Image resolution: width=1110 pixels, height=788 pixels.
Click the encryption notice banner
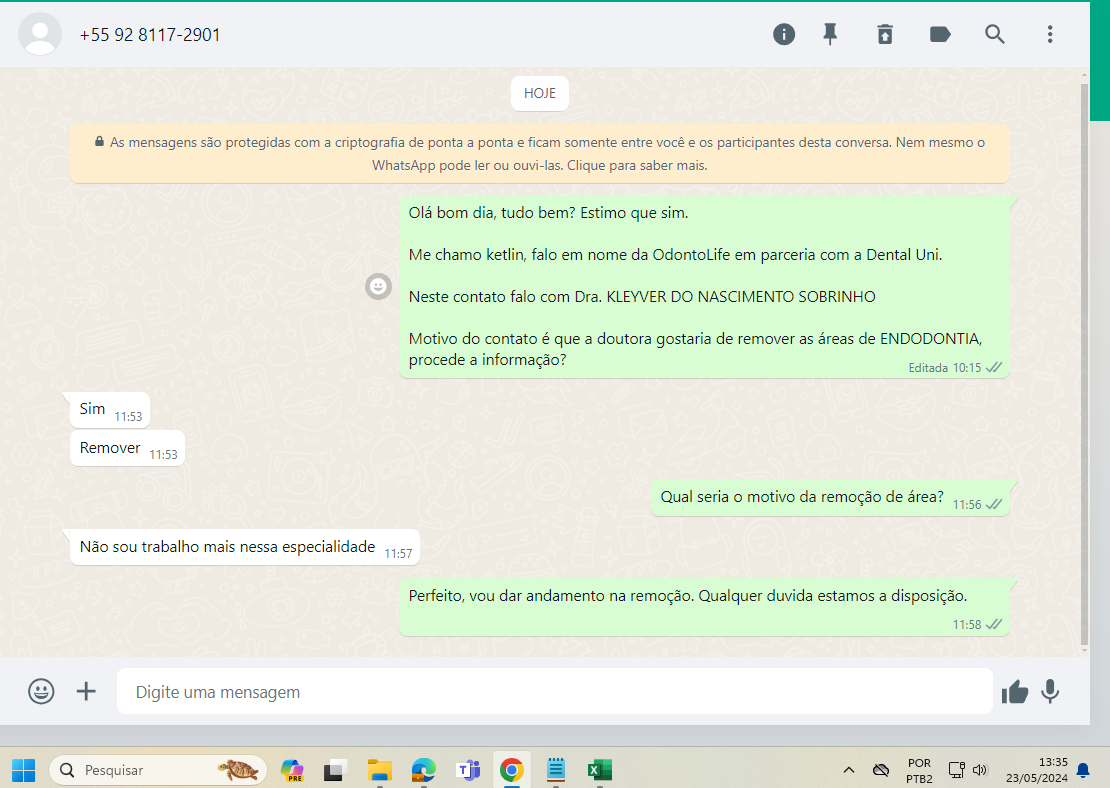pyautogui.click(x=539, y=154)
